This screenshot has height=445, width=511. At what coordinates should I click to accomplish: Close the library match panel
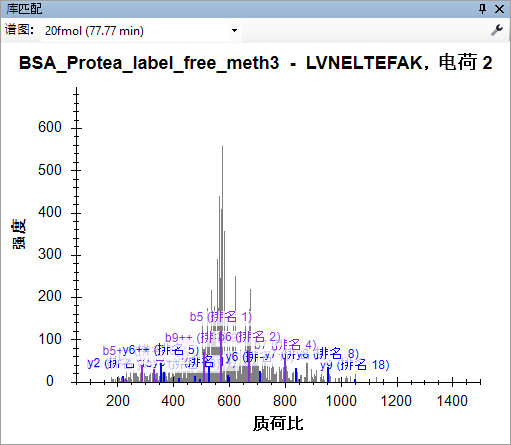[499, 9]
